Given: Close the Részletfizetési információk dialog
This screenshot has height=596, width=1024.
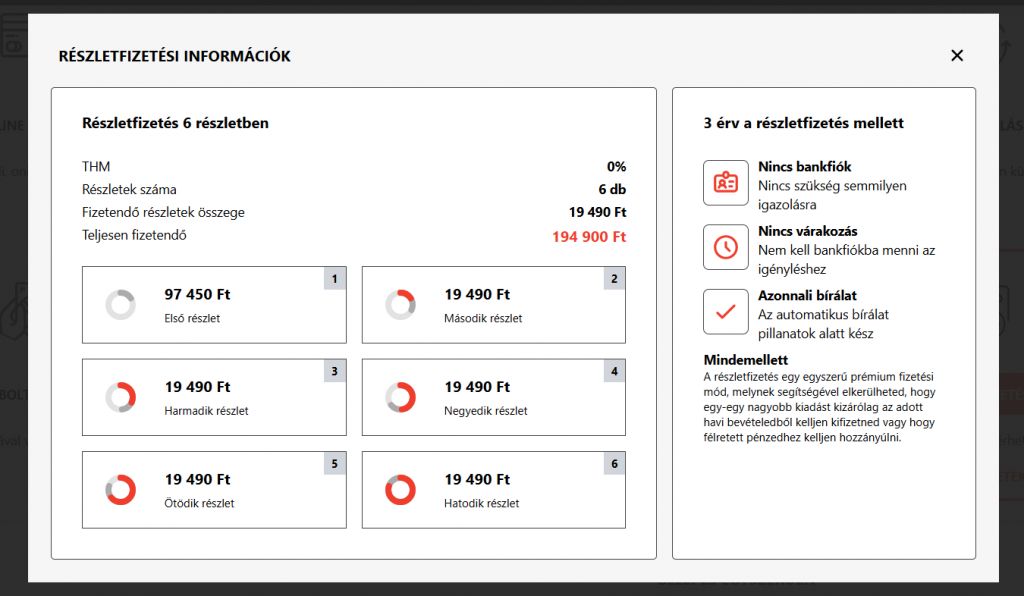Looking at the screenshot, I should 957,56.
